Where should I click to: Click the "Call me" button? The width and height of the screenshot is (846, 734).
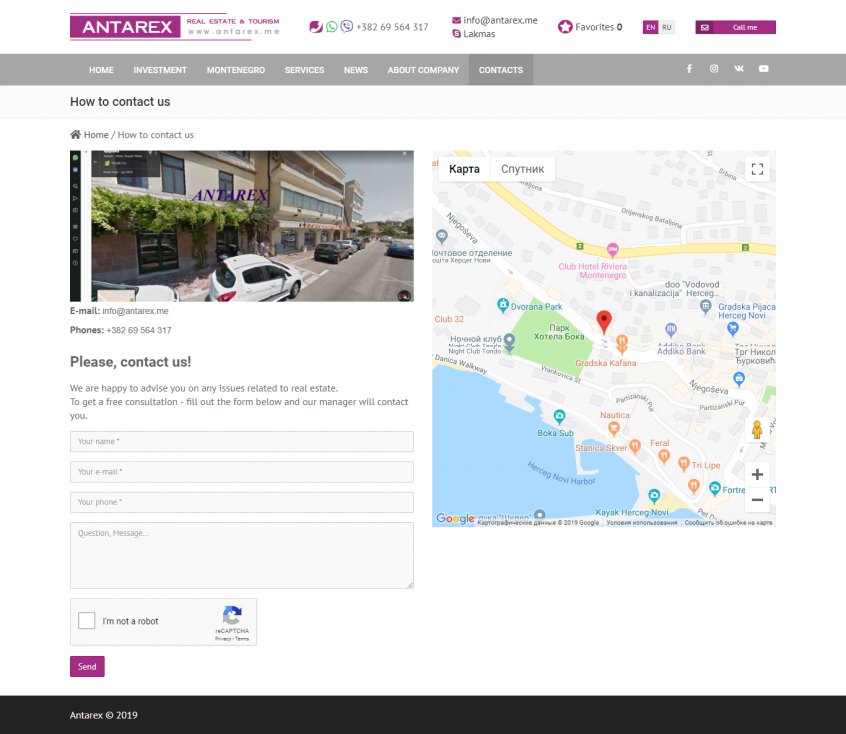[x=735, y=27]
